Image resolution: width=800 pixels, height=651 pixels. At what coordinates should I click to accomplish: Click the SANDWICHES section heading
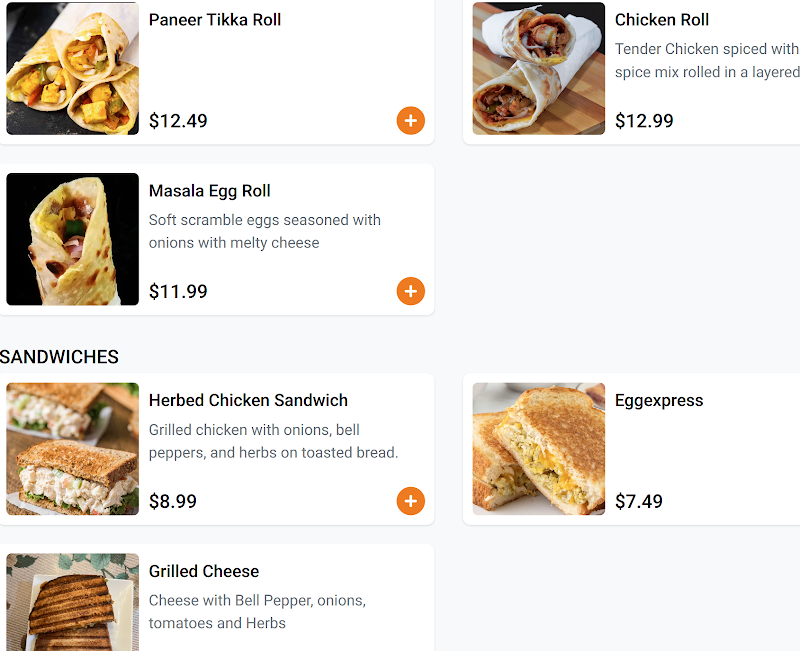click(x=60, y=357)
